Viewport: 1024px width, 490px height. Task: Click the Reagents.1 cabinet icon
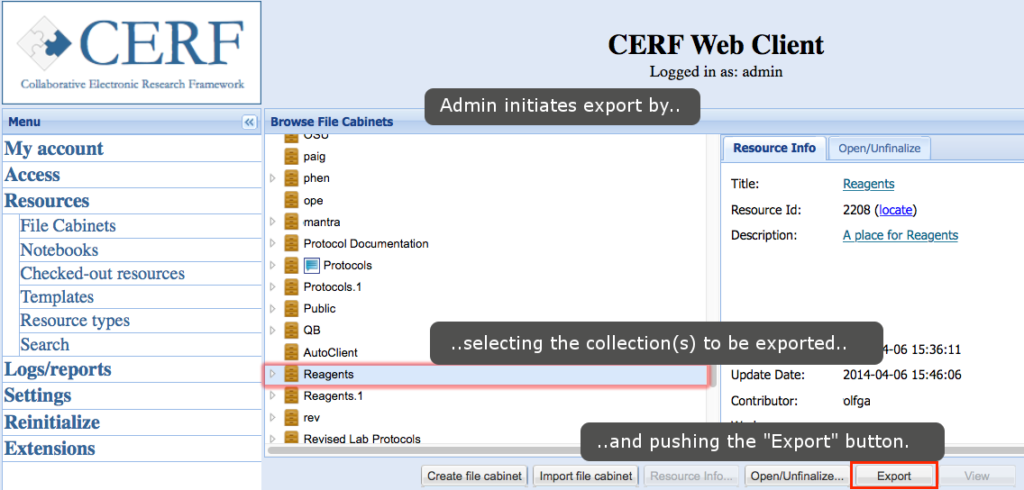[291, 396]
